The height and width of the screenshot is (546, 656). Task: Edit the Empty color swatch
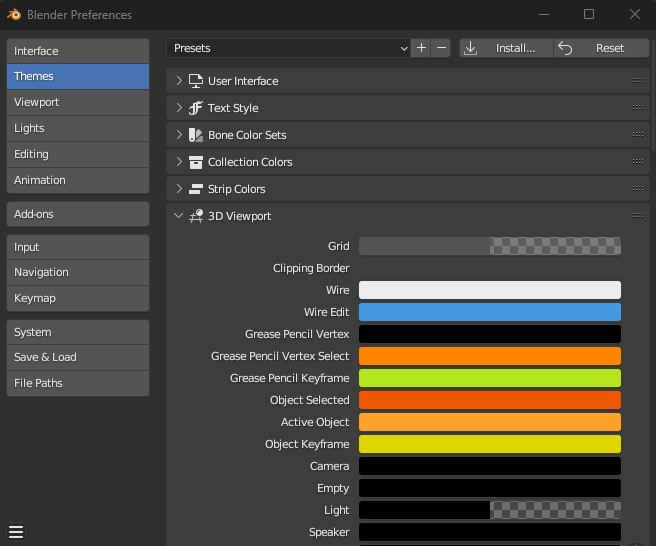(489, 488)
